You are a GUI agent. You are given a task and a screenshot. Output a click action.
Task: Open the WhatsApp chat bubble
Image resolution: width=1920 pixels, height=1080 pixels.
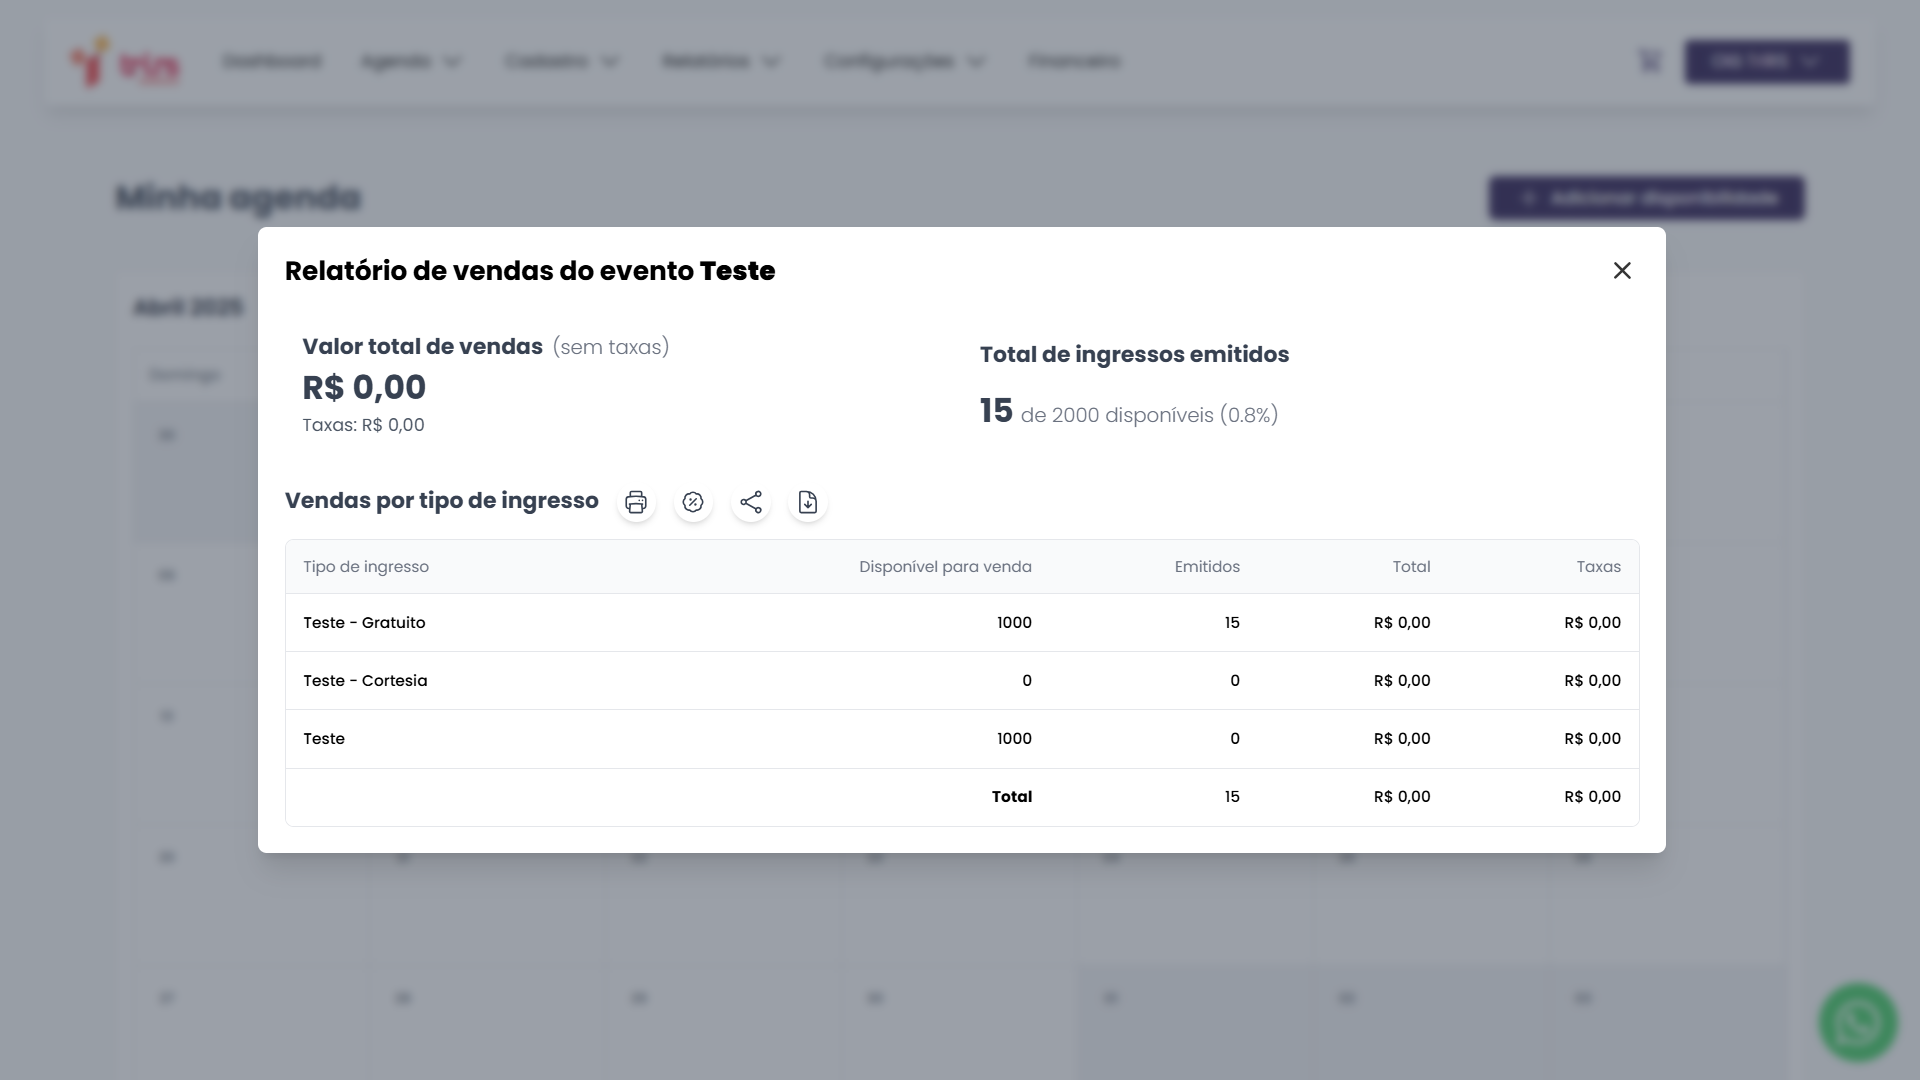(1857, 1022)
